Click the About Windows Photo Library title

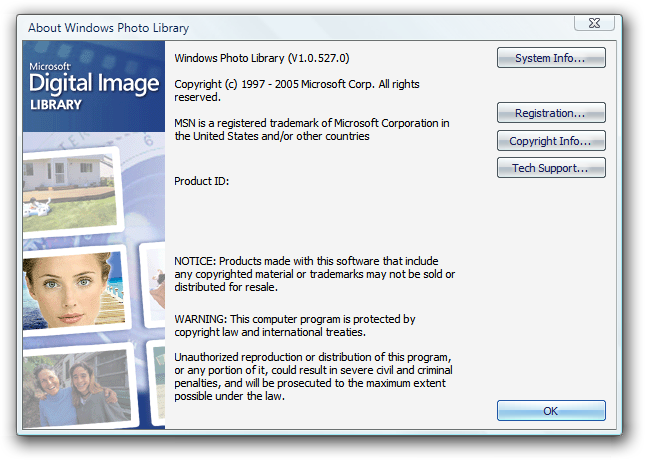tap(108, 28)
